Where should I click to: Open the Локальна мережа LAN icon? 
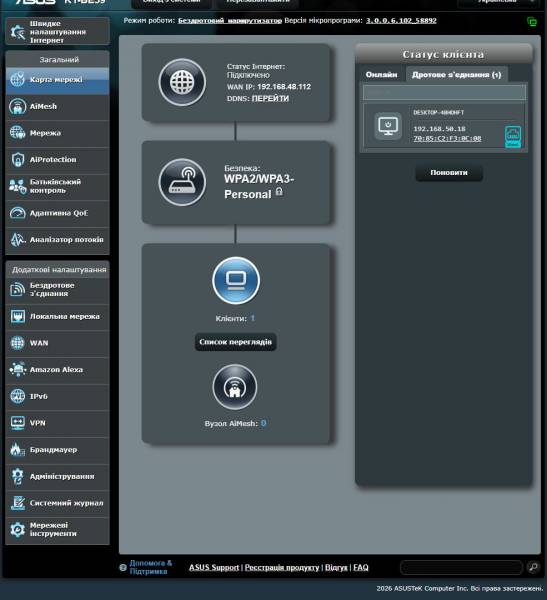point(18,316)
